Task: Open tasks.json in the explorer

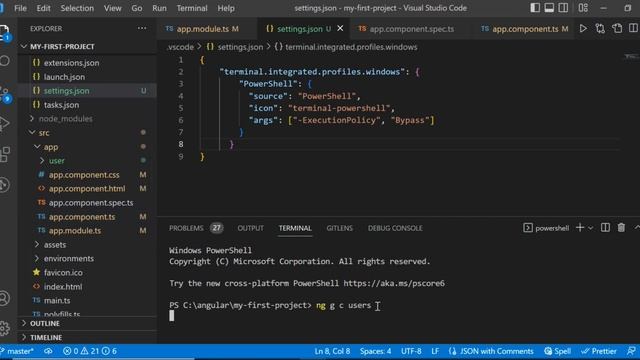Action: pos(62,105)
